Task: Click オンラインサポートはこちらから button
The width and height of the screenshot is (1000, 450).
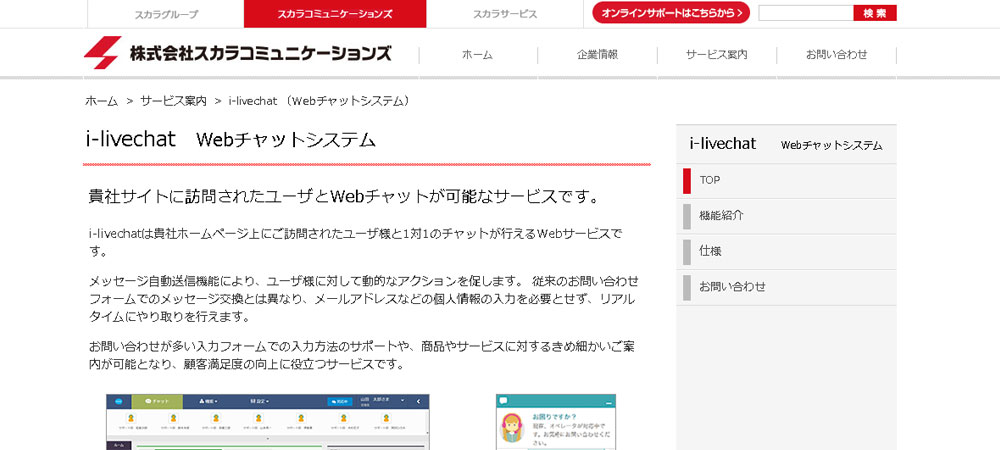Action: pos(671,13)
